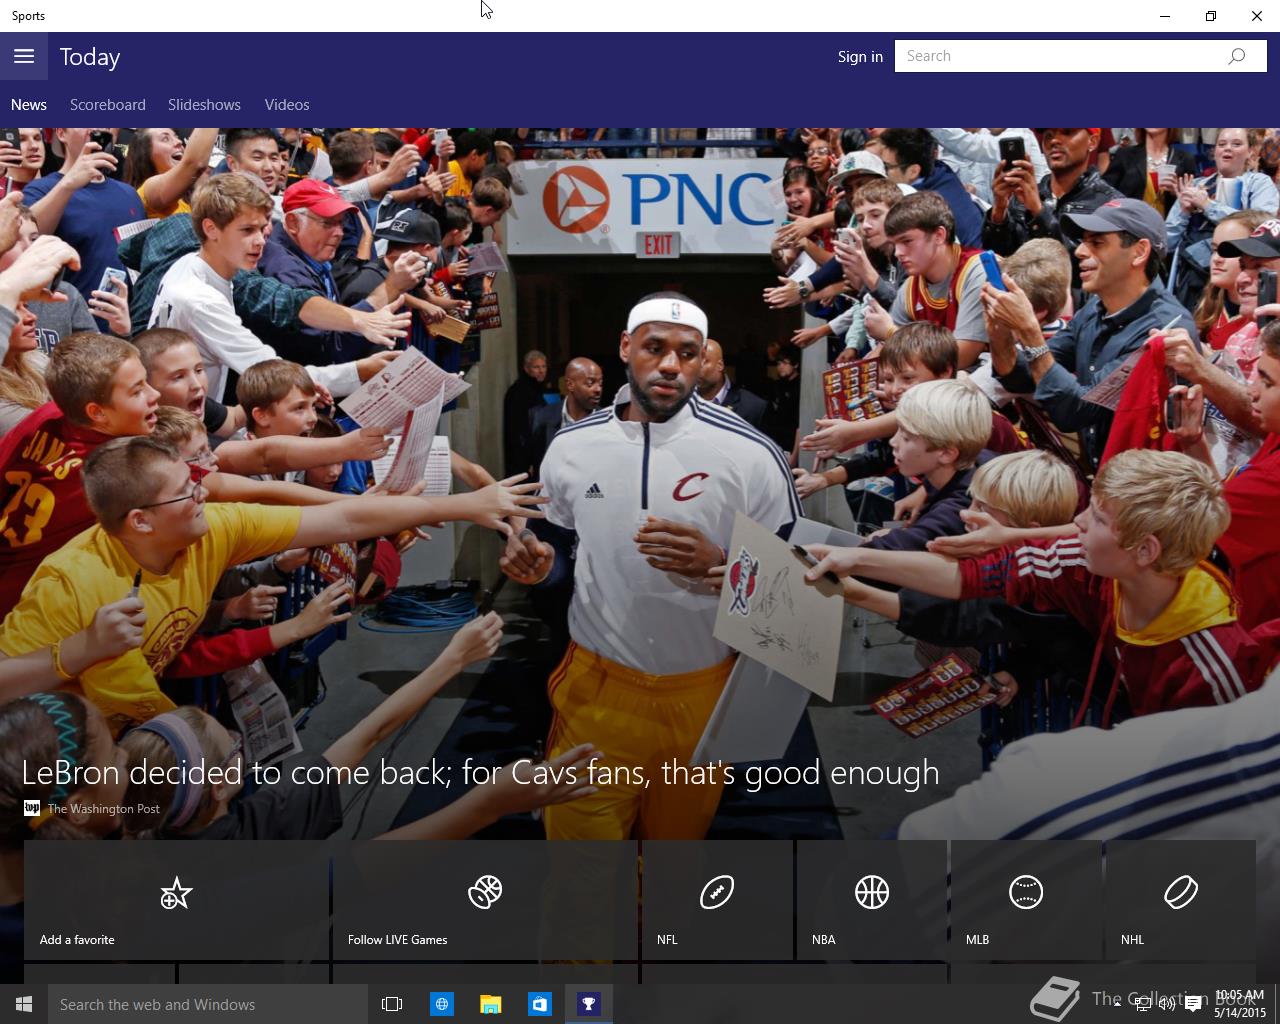Click the Add a favorite star tile

click(x=176, y=899)
